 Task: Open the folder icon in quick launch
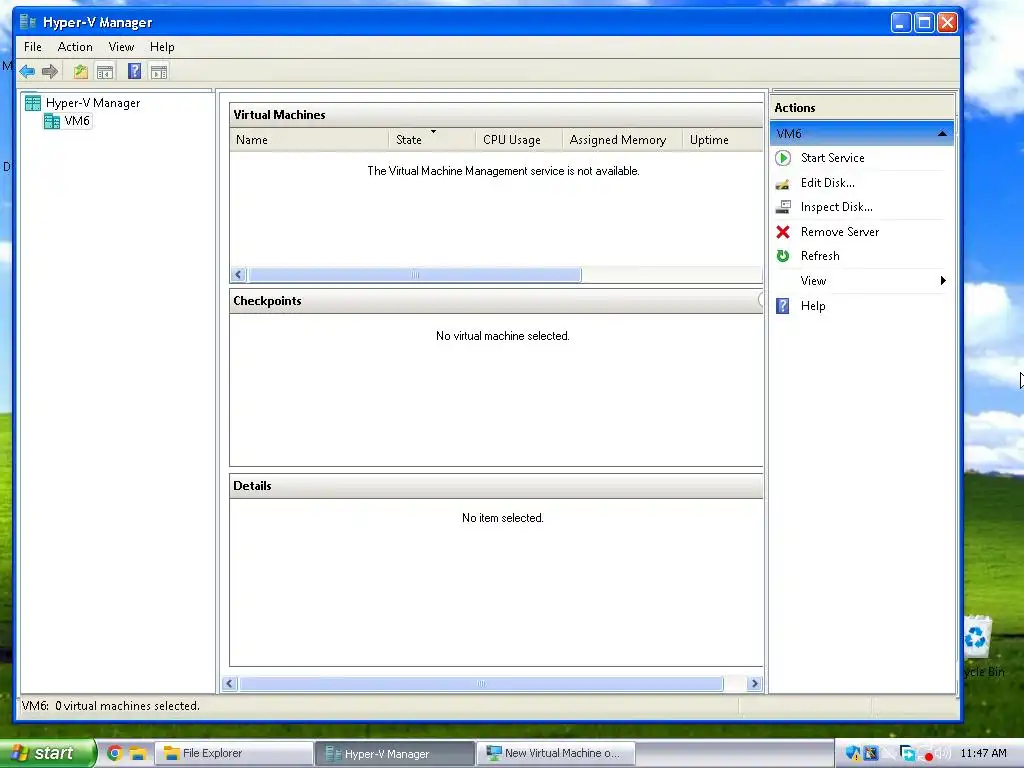[137, 753]
